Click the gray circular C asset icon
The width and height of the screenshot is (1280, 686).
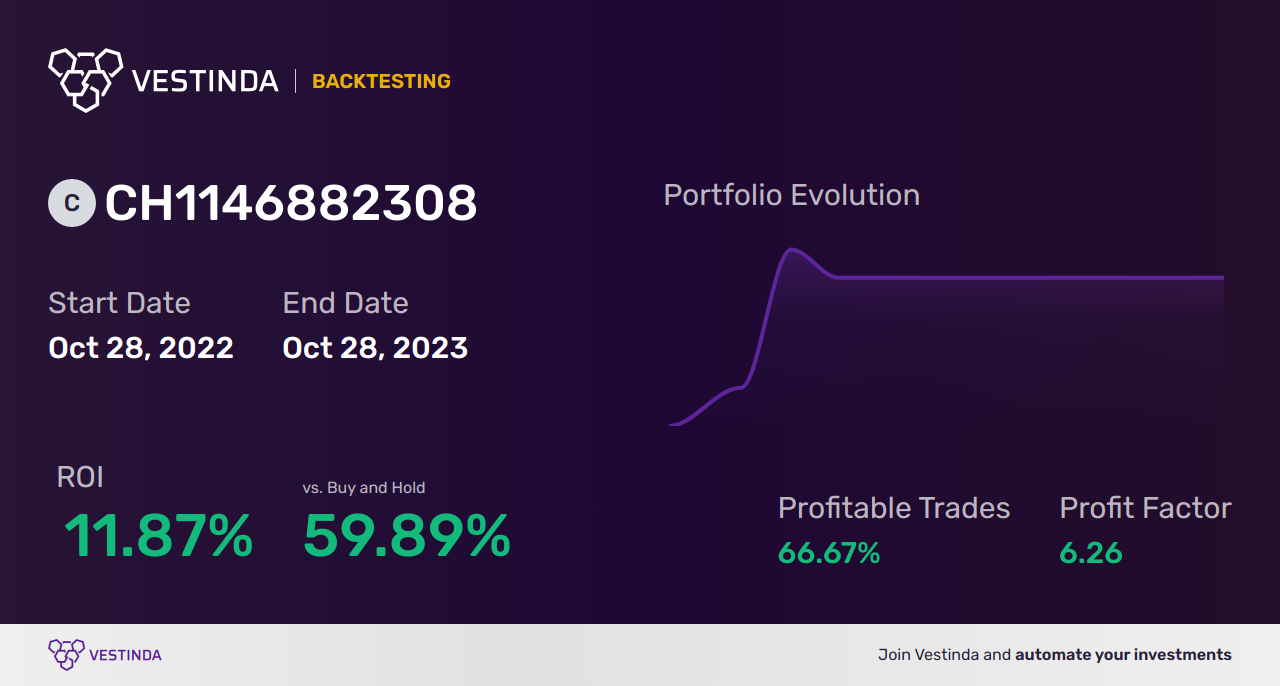72,203
